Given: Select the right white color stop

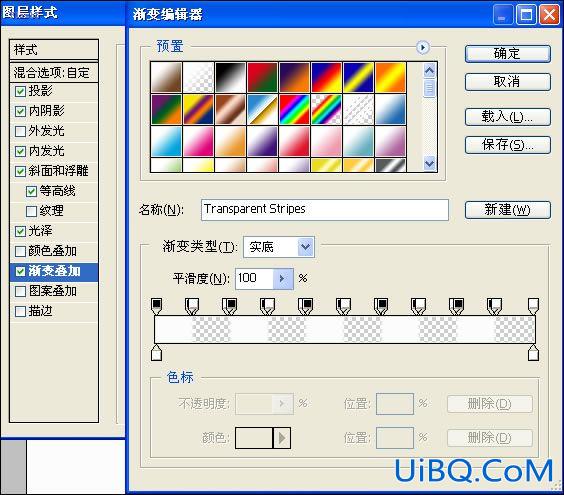Looking at the screenshot, I should coord(533,353).
